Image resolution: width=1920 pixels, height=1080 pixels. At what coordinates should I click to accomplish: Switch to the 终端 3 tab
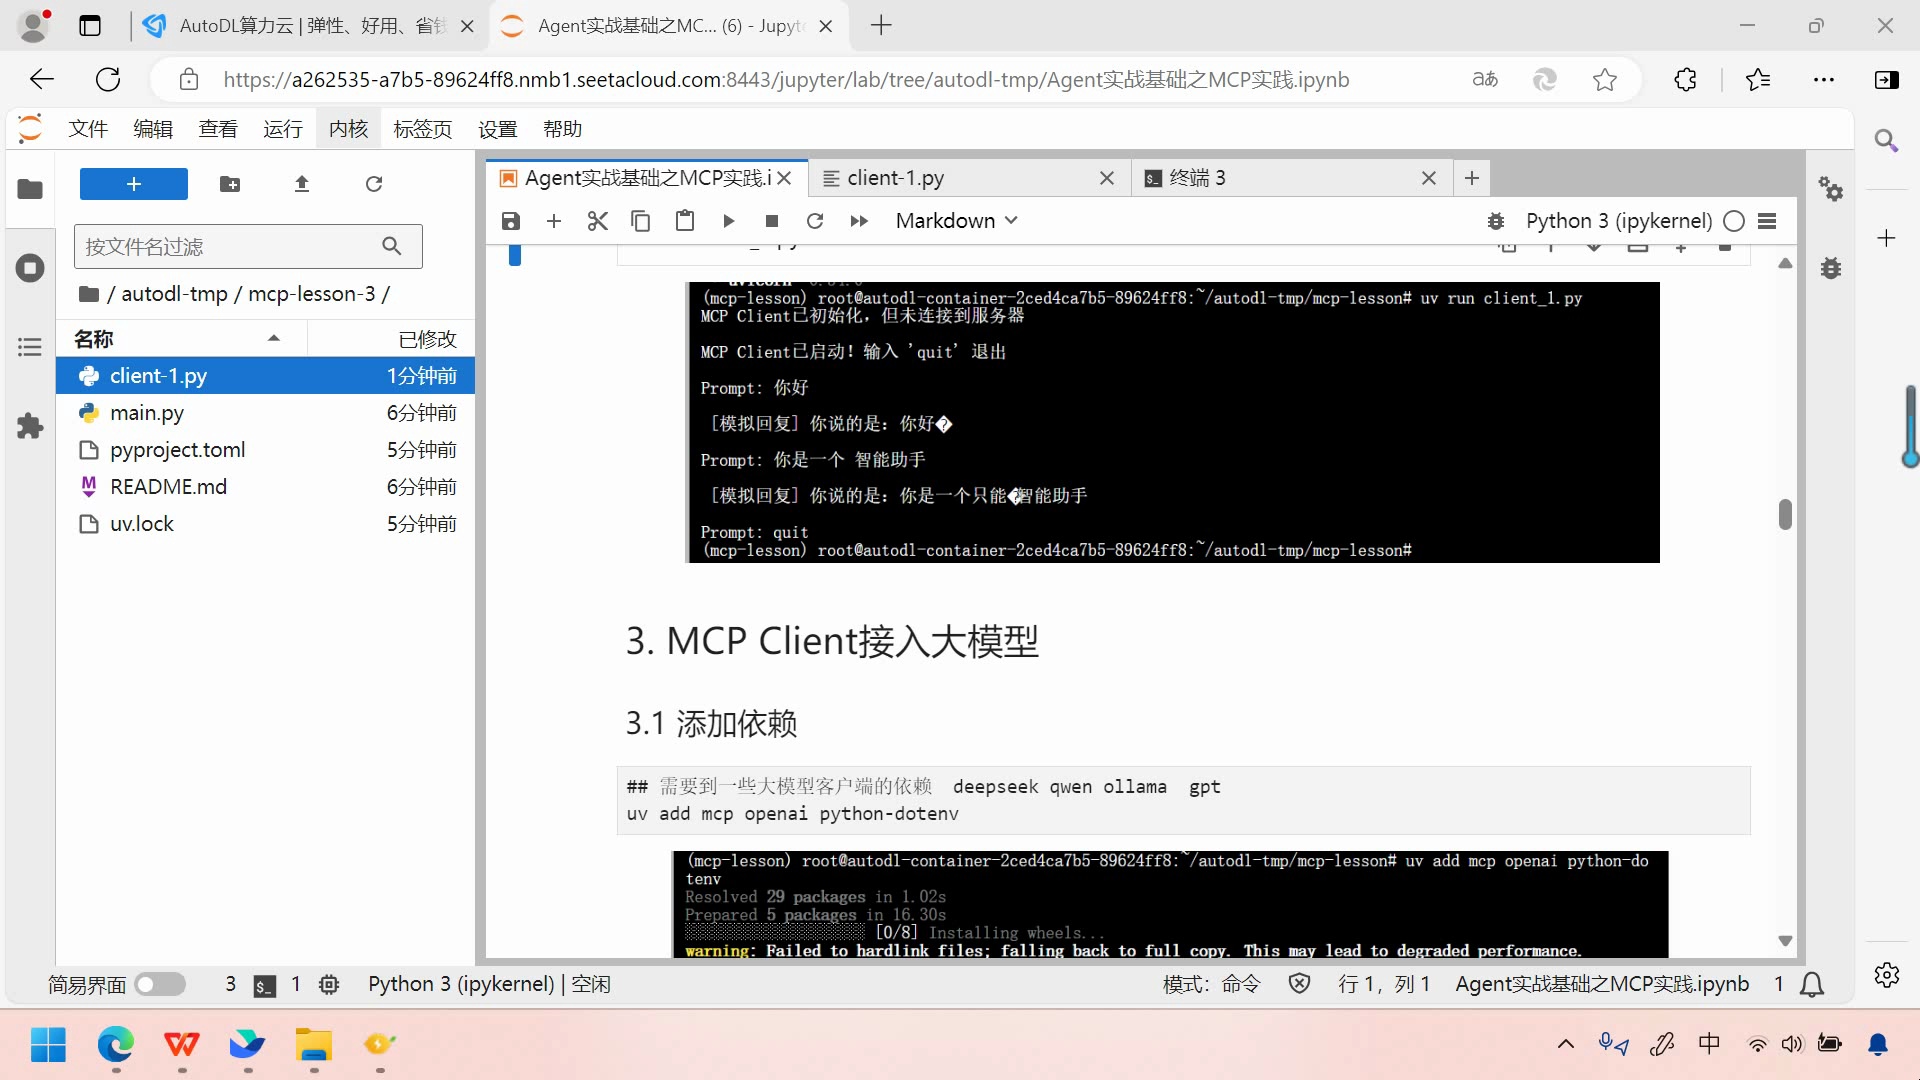[x=1197, y=178]
